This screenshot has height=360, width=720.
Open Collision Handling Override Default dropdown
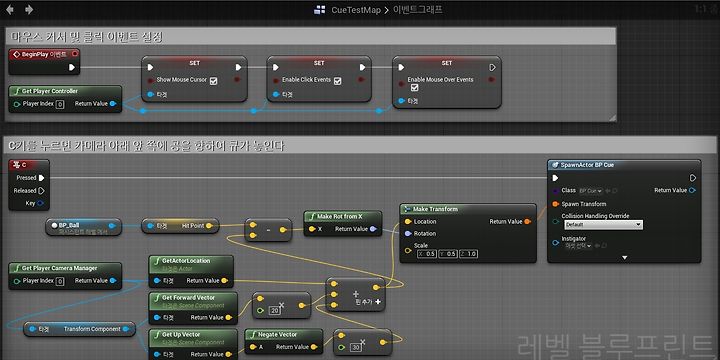tap(602, 225)
